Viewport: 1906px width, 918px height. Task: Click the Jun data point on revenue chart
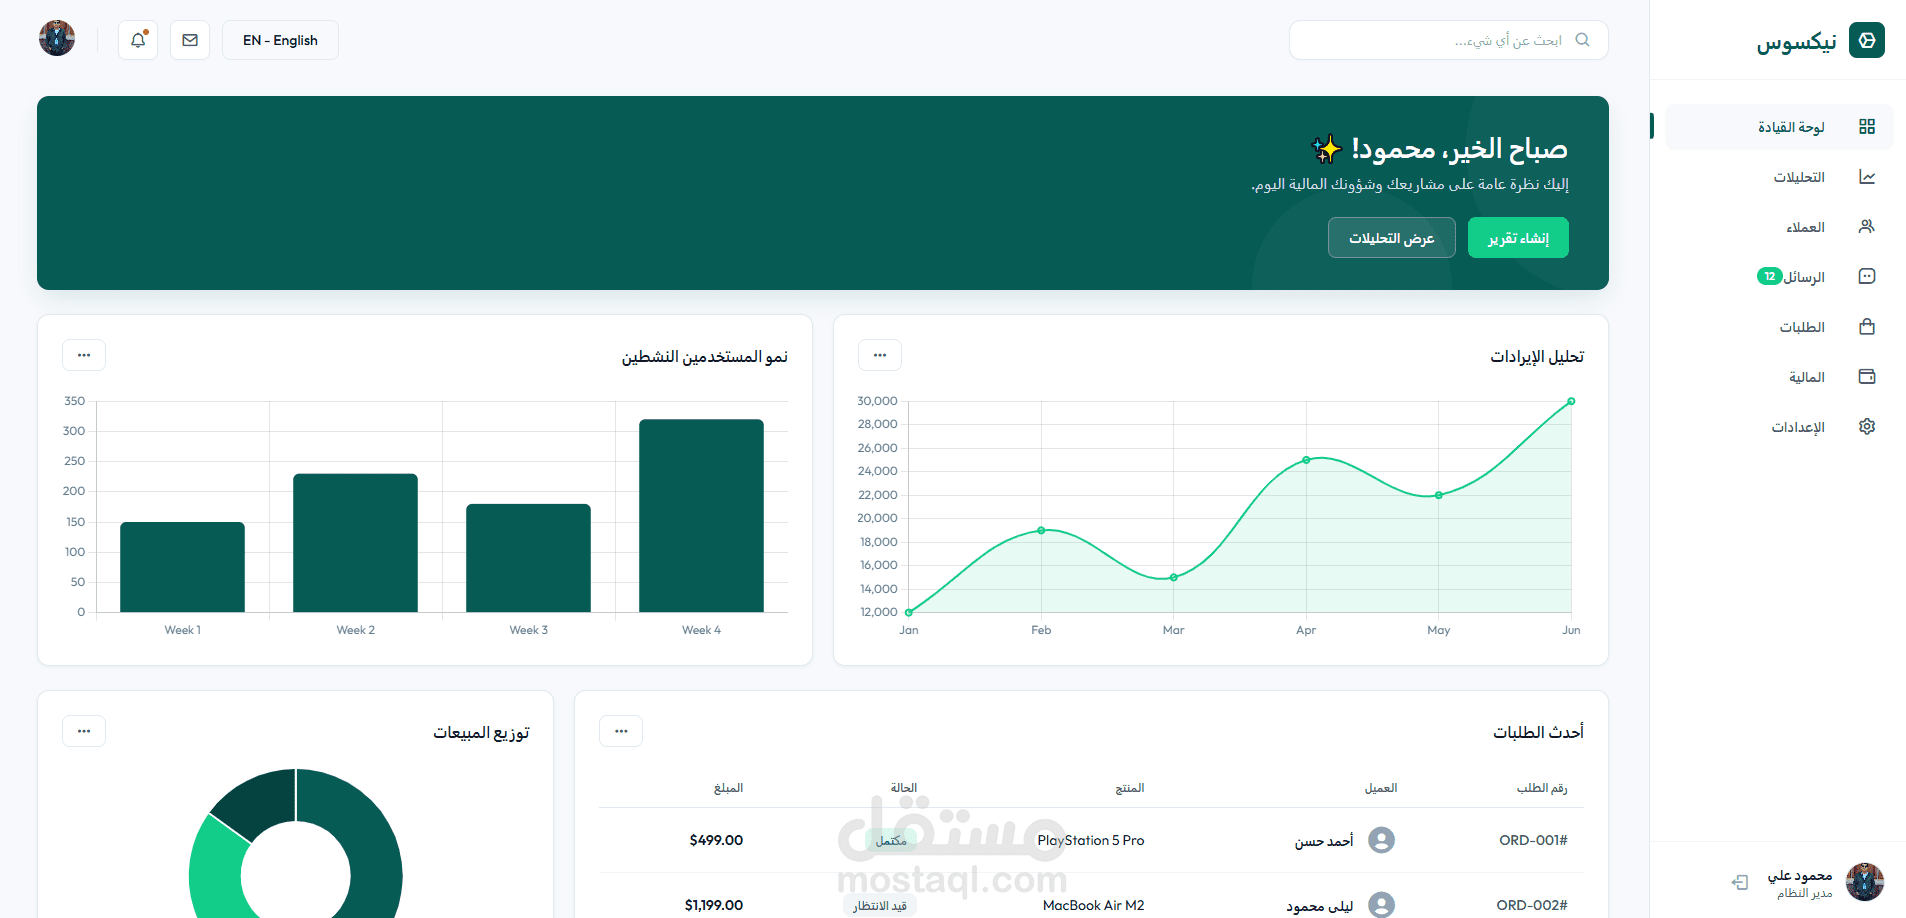1571,401
